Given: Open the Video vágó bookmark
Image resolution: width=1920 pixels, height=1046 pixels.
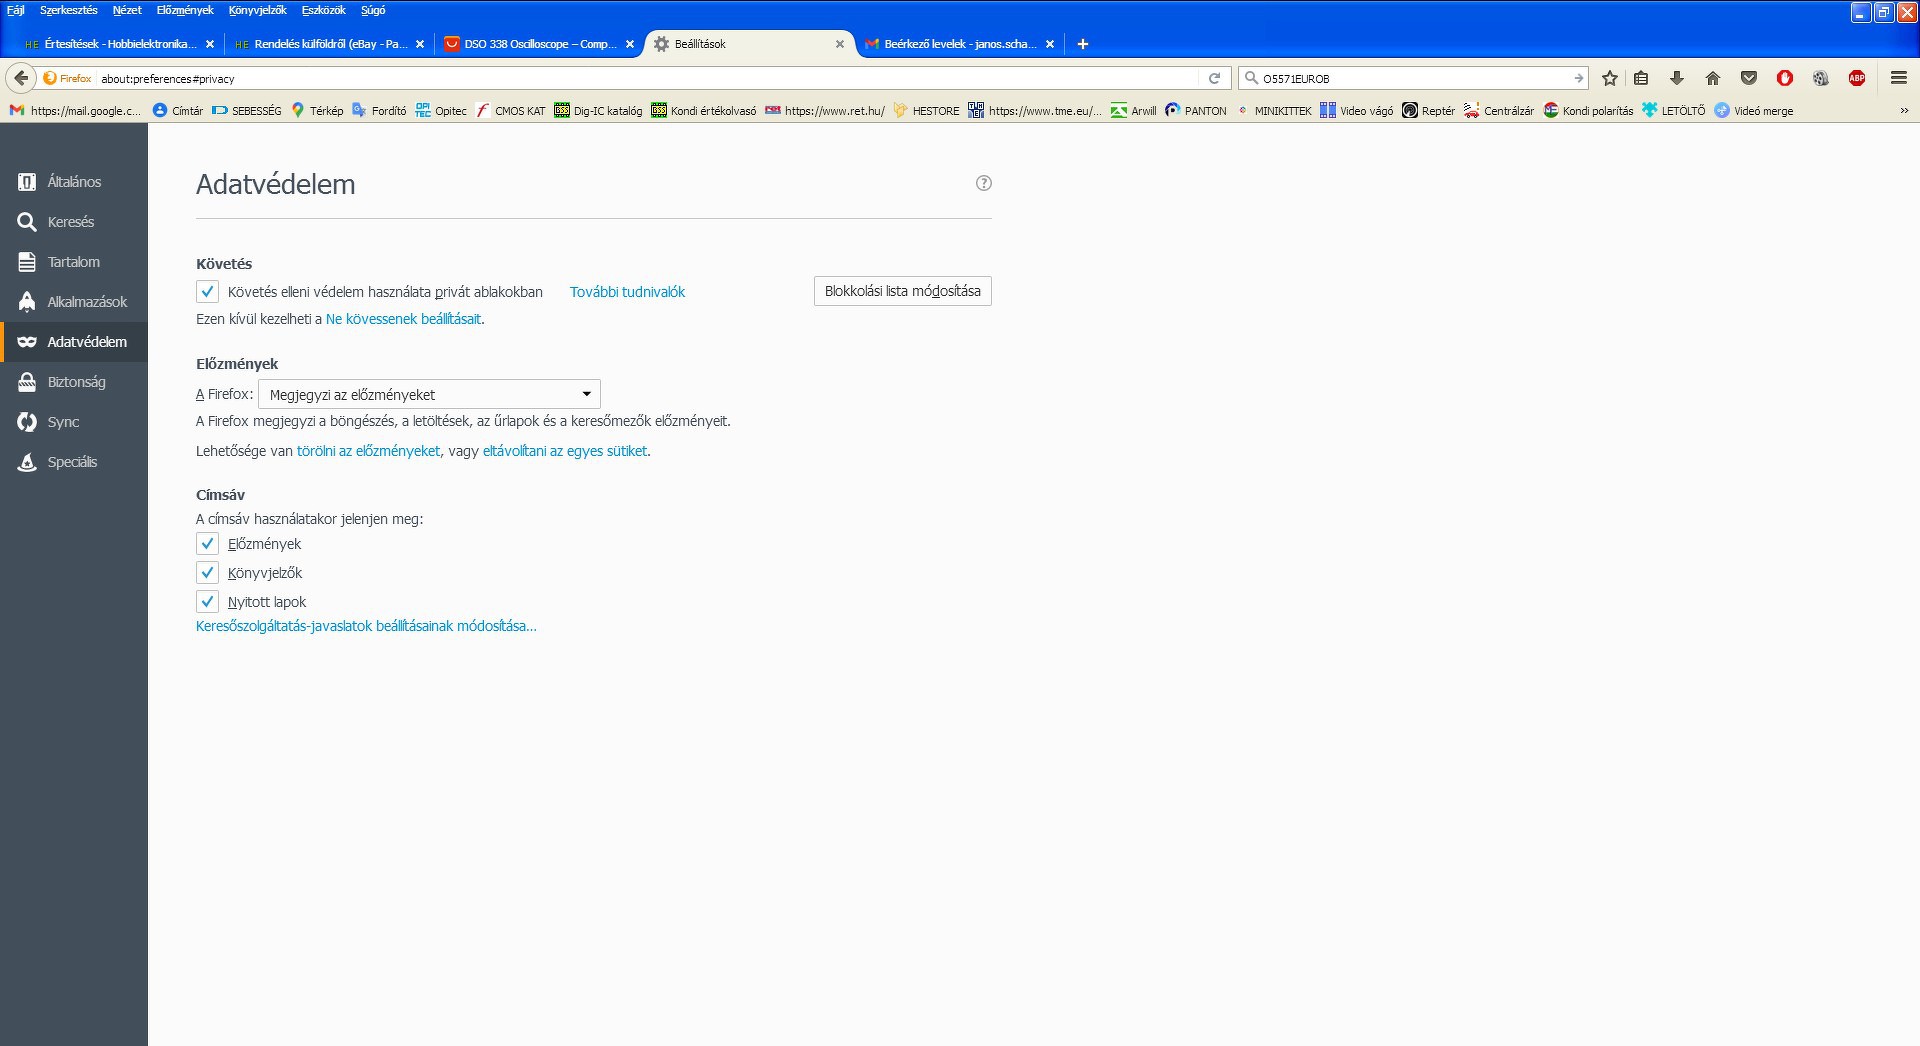Looking at the screenshot, I should coord(1357,111).
